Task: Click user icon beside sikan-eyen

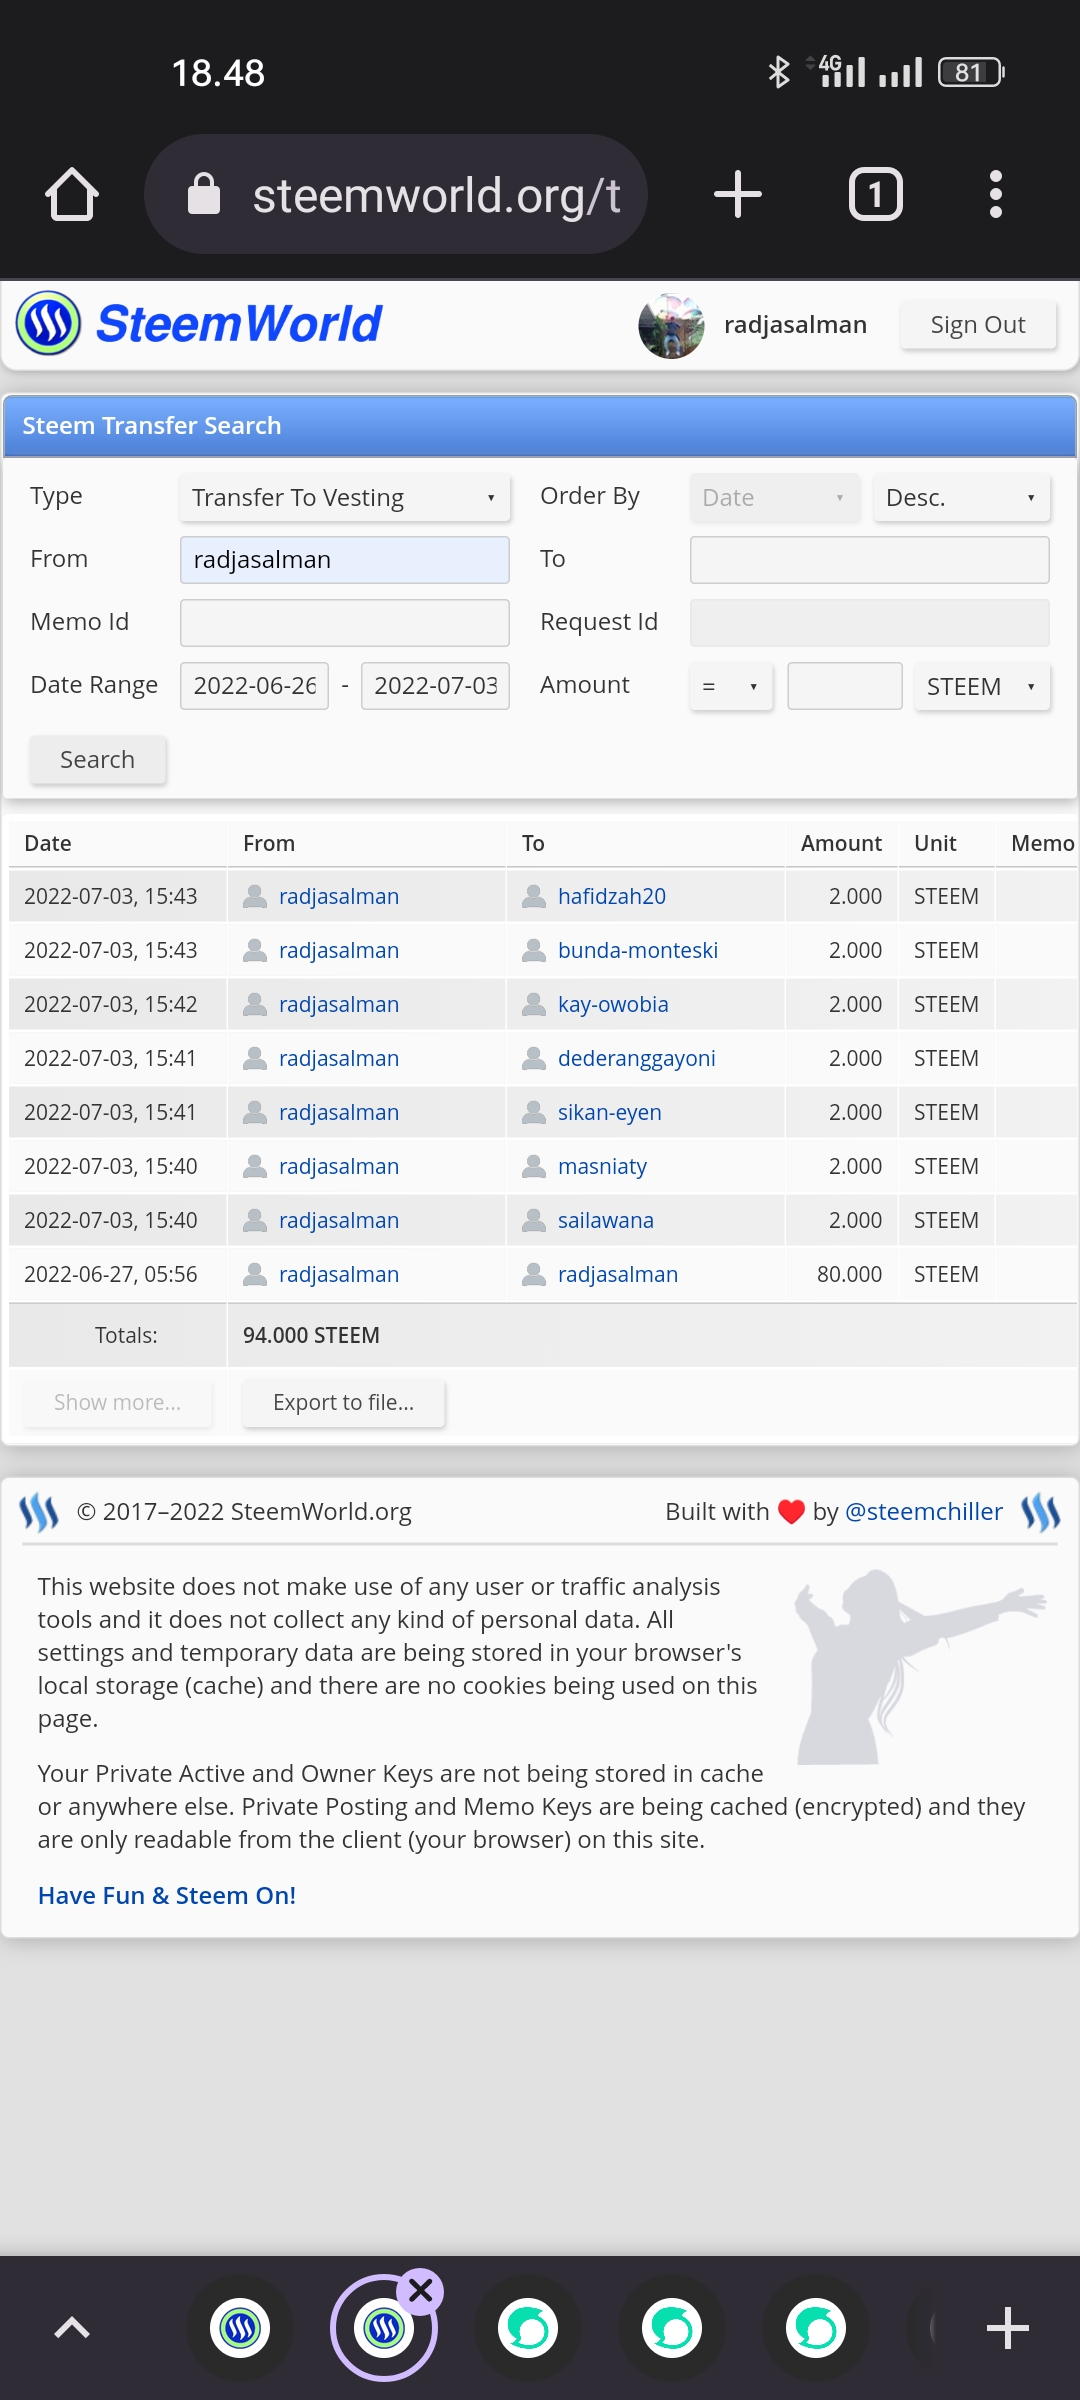Action: point(534,1112)
